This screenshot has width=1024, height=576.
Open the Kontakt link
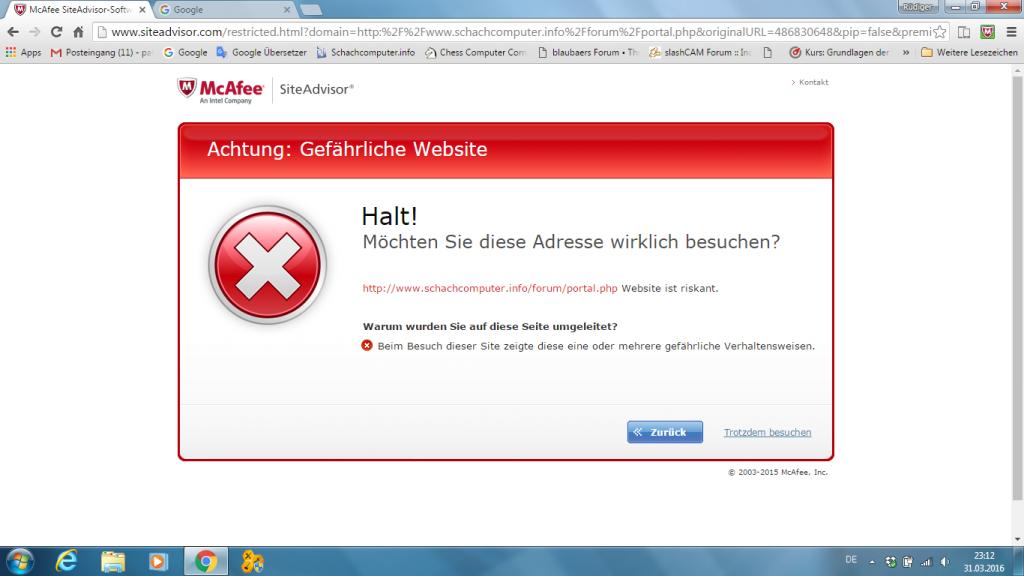tap(811, 82)
